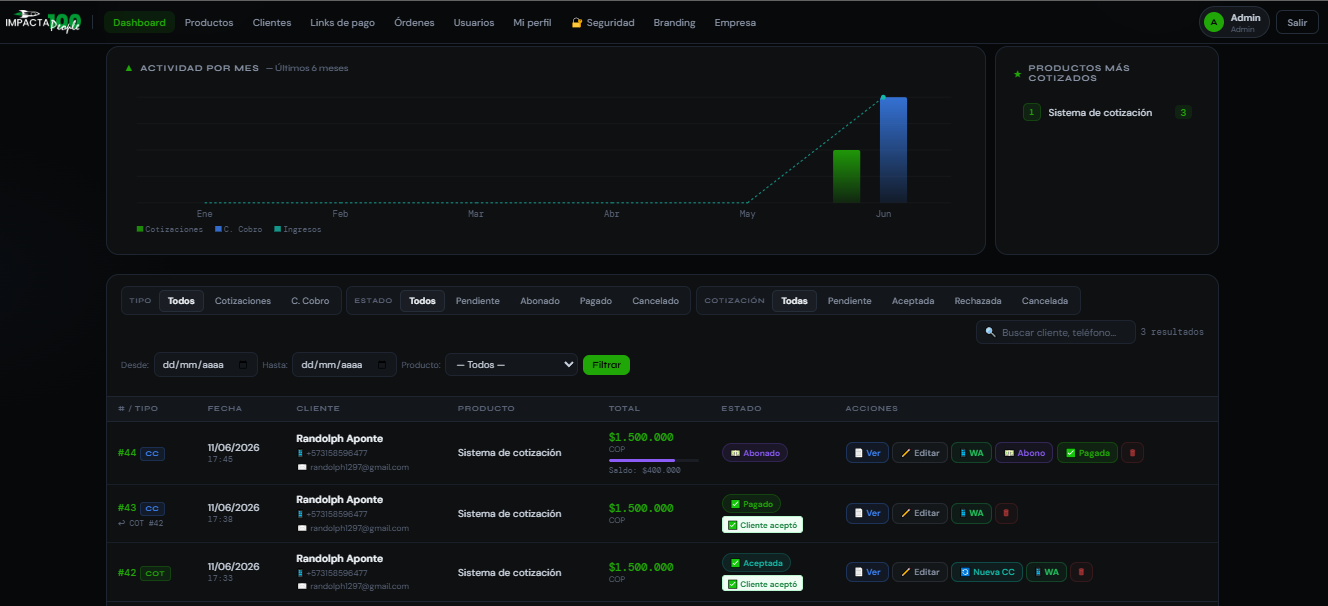Focus the Hasta date field
This screenshot has width=1328, height=606.
[344, 365]
